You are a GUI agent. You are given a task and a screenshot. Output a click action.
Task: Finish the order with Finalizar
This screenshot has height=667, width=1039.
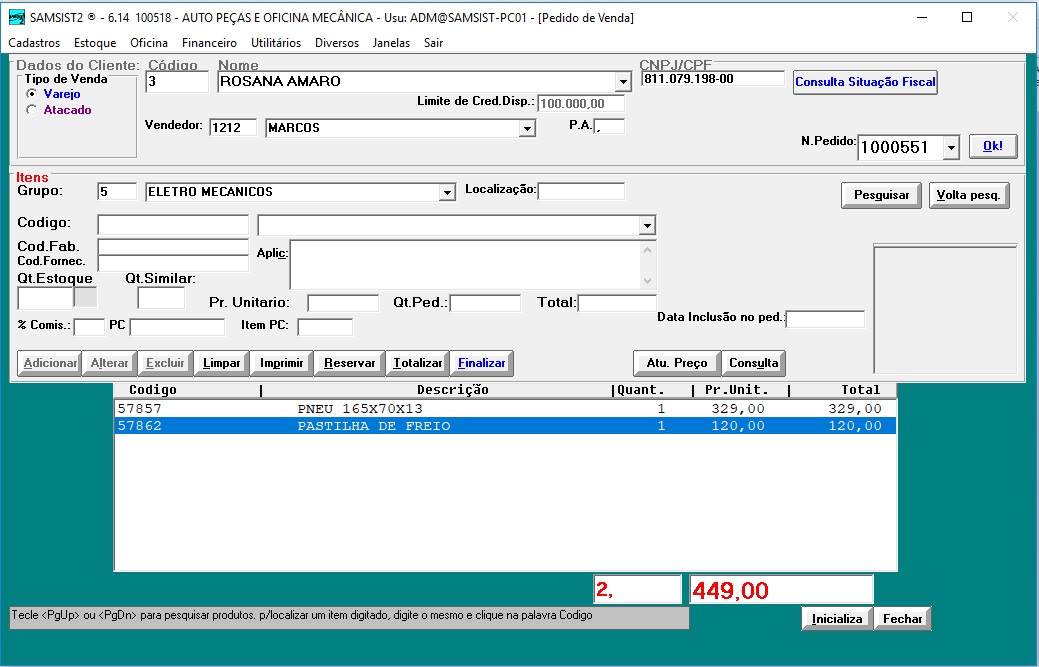point(482,363)
